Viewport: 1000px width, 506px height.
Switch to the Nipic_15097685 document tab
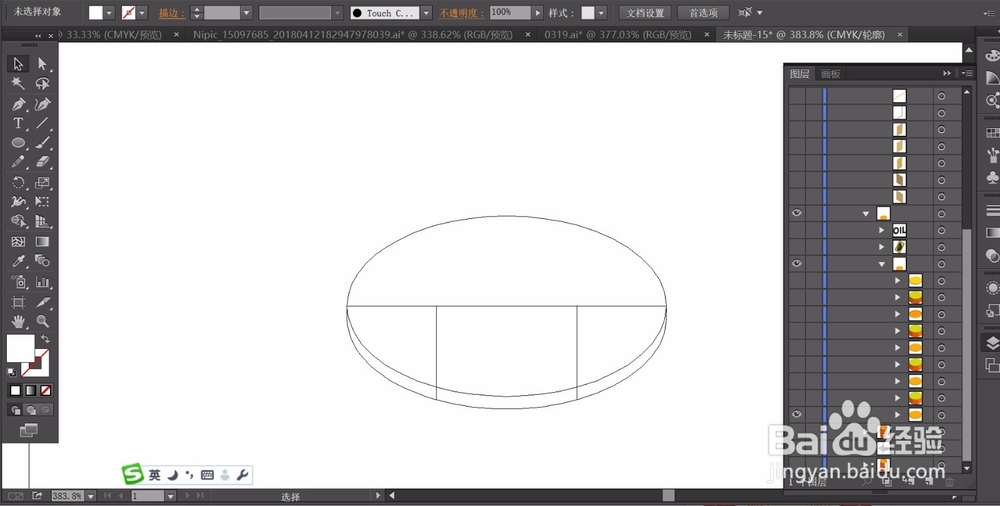click(353, 35)
